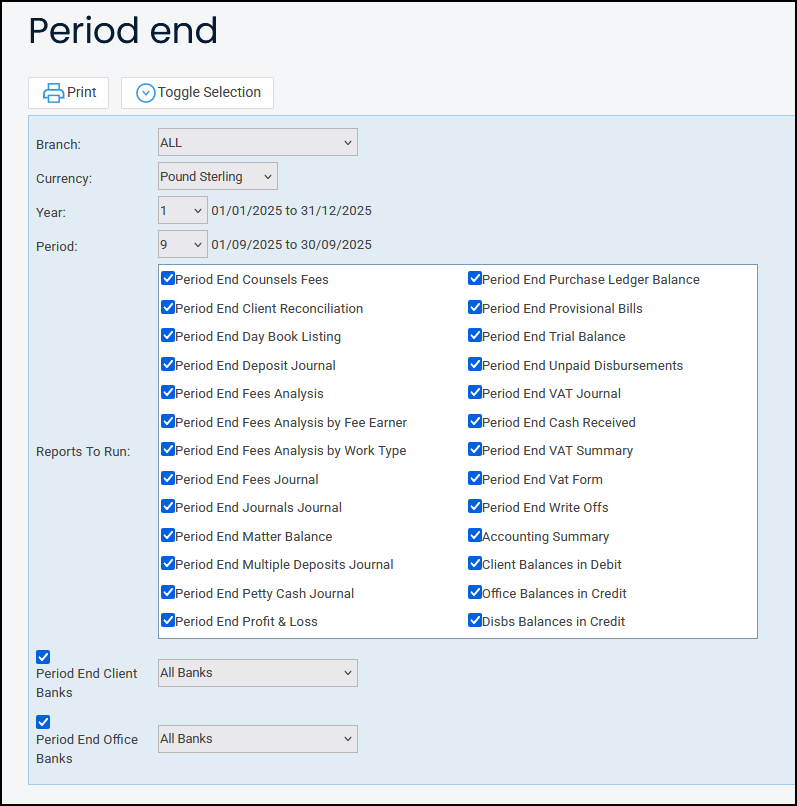Open the Branch dropdown
The image size is (797, 806).
[x=257, y=143]
